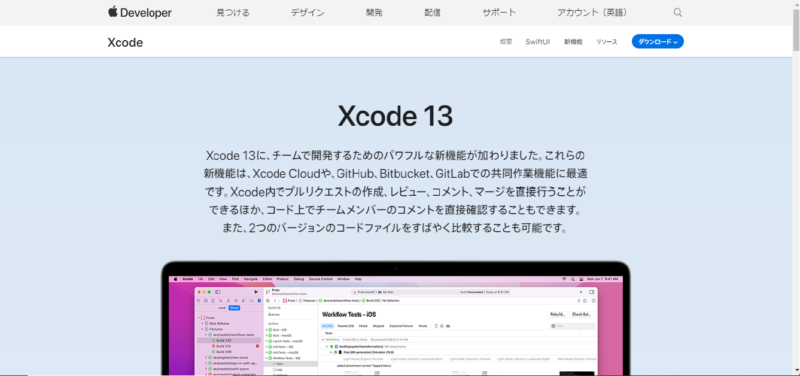Click the scrollbar up arrow
The height and width of the screenshot is (376, 800).
pyautogui.click(x=796, y=4)
